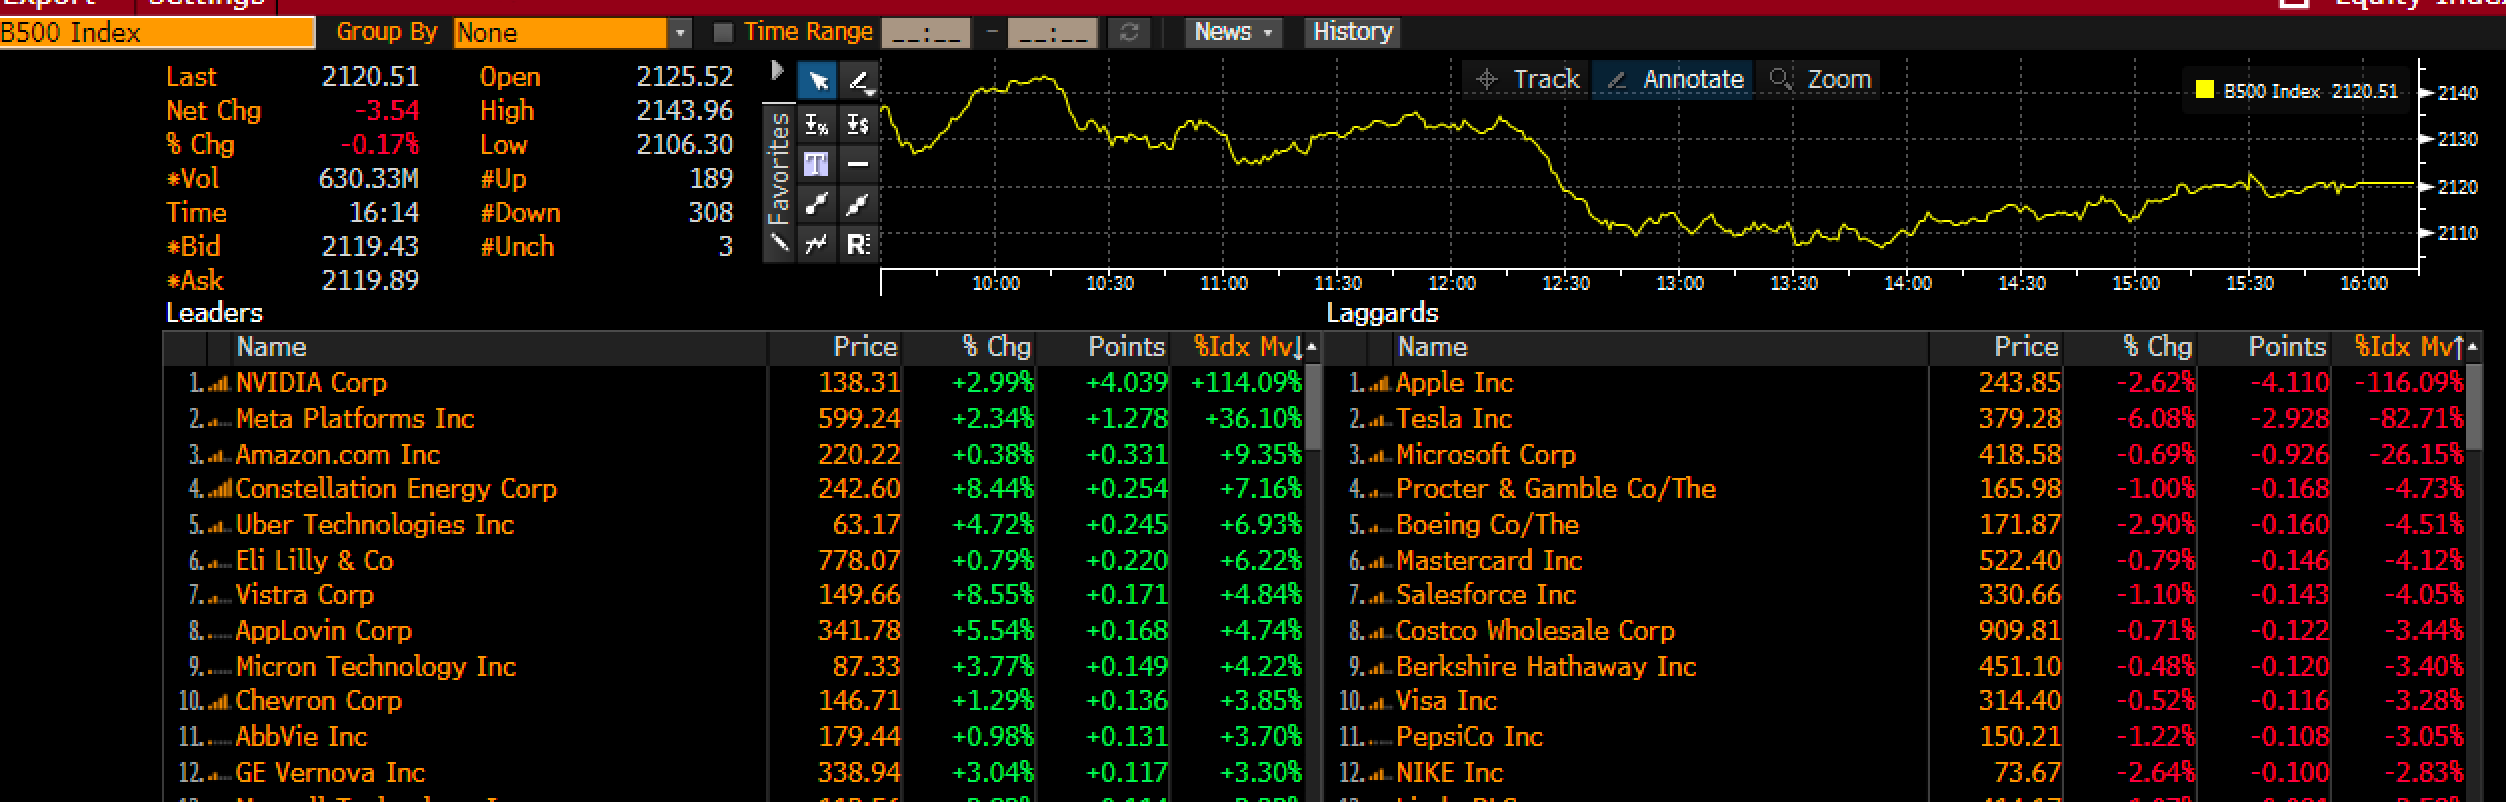Click PepsiCo Inc % Chg -1.22%
Screen dimensions: 2506x802
[2155, 738]
